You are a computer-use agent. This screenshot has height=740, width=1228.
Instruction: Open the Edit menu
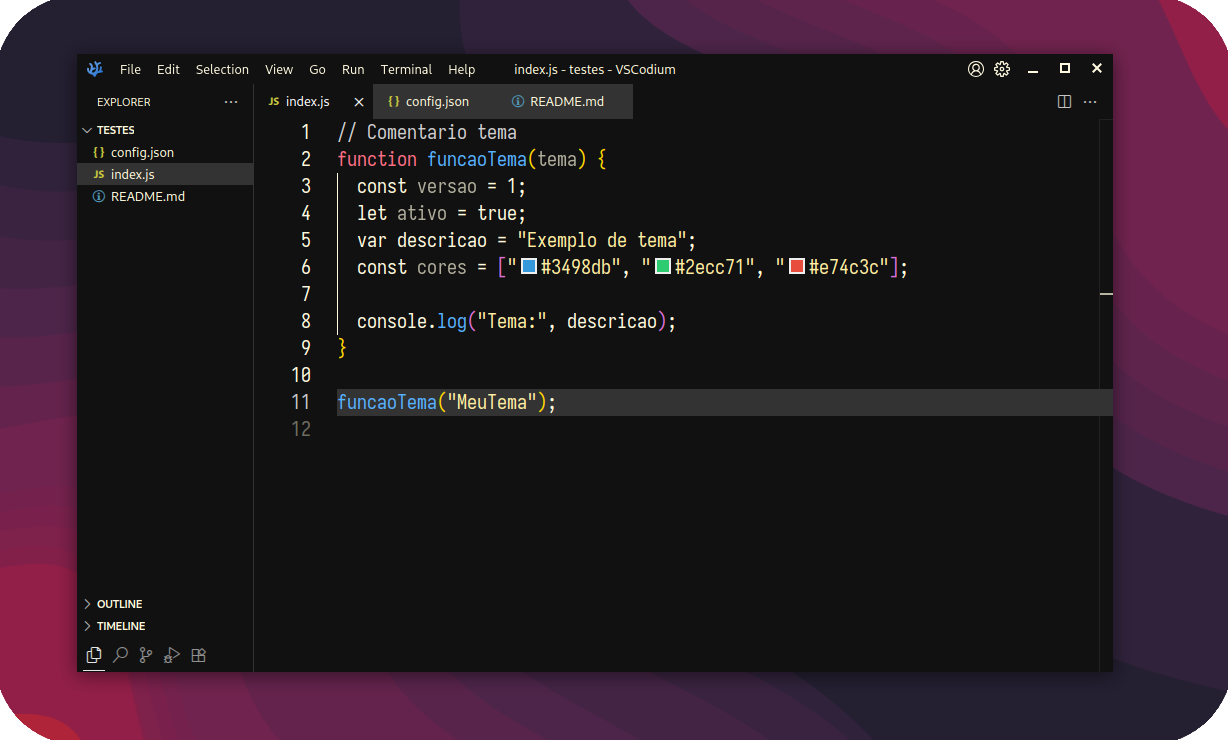(168, 69)
